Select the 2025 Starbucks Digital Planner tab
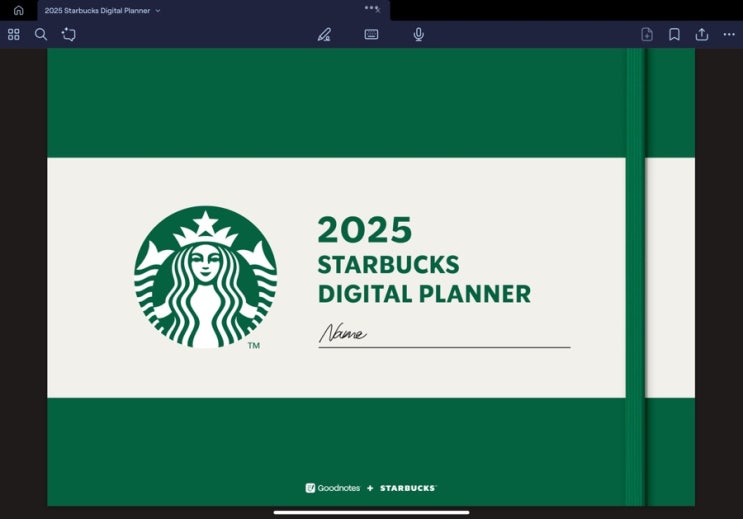This screenshot has width=743, height=519. tap(97, 10)
